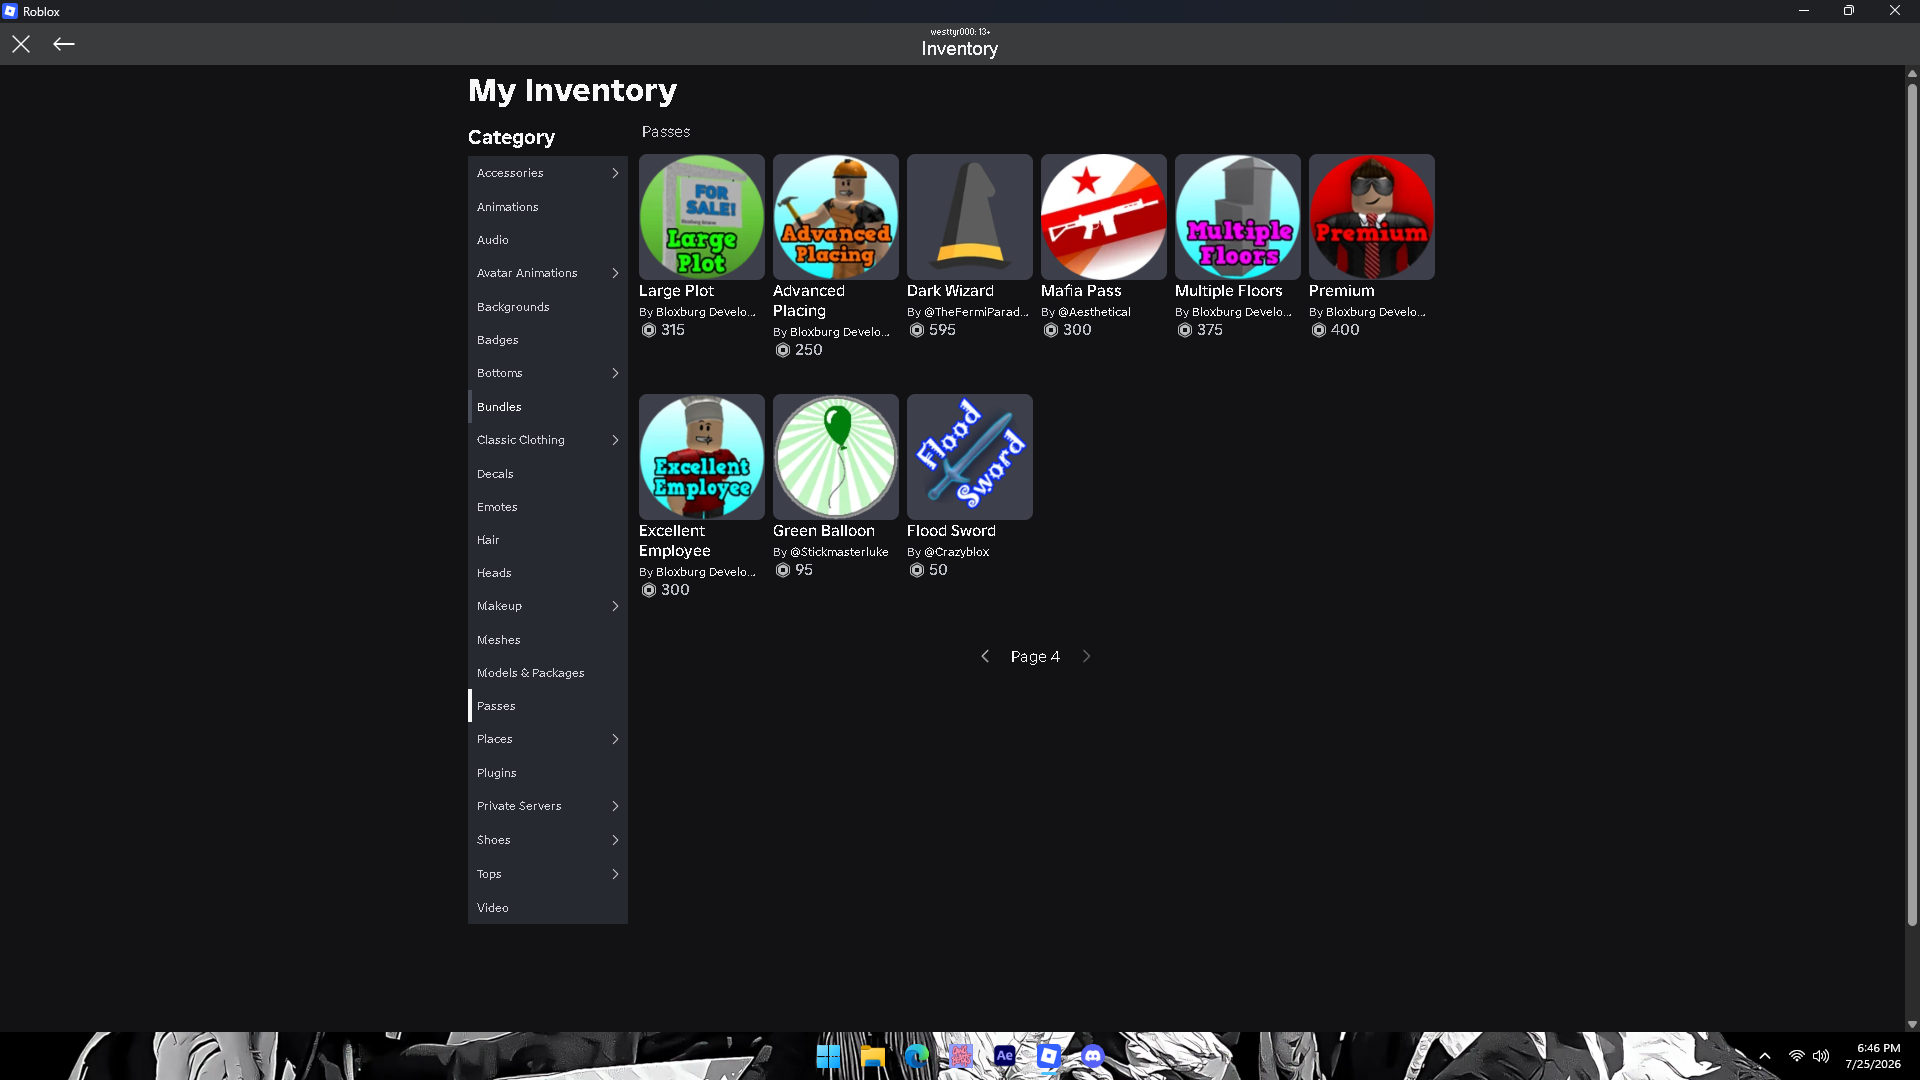Select the Animations category
Screen dimensions: 1920x1080
coord(548,207)
